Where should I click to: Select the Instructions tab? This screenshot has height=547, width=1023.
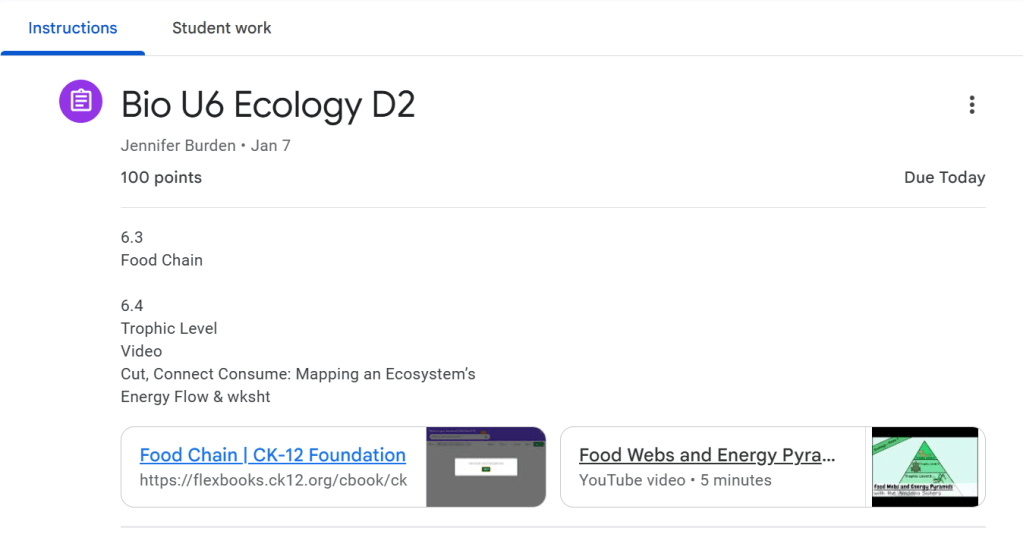(72, 28)
